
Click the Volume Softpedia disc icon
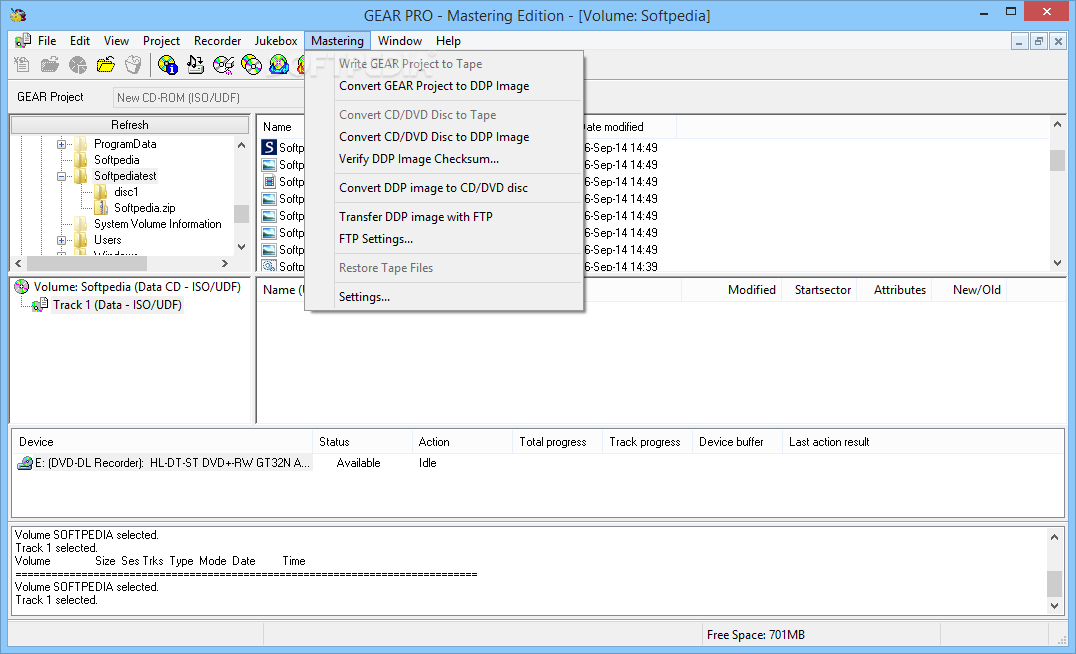tap(22, 287)
